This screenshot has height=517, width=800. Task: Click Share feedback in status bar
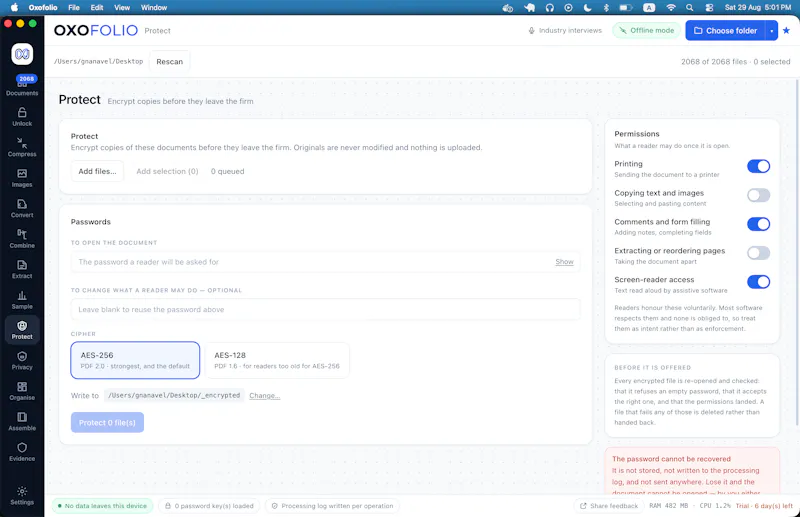[609, 506]
